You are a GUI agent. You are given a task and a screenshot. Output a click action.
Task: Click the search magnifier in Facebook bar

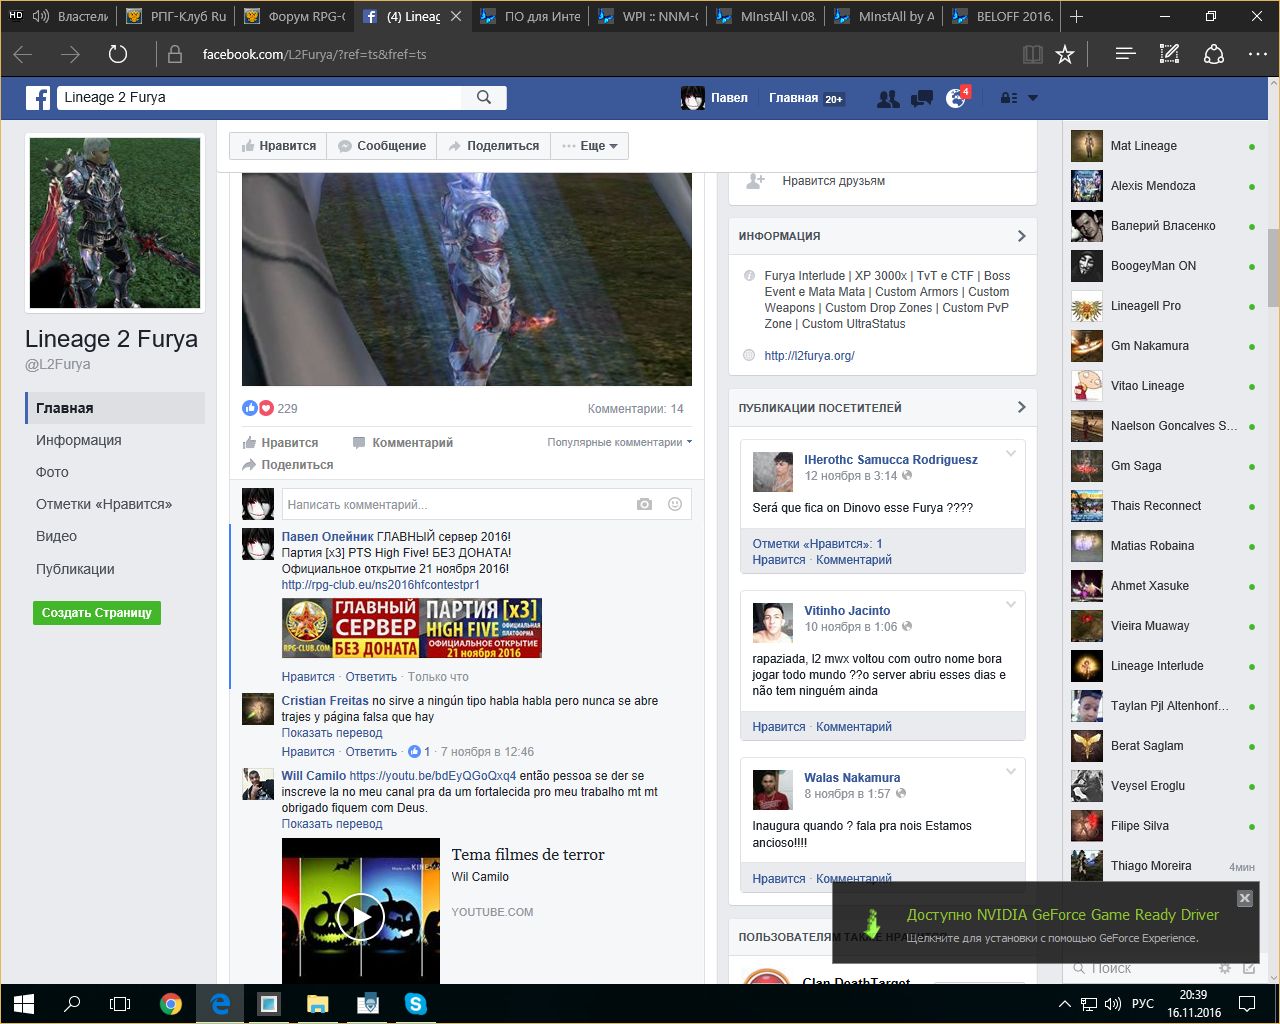click(484, 97)
